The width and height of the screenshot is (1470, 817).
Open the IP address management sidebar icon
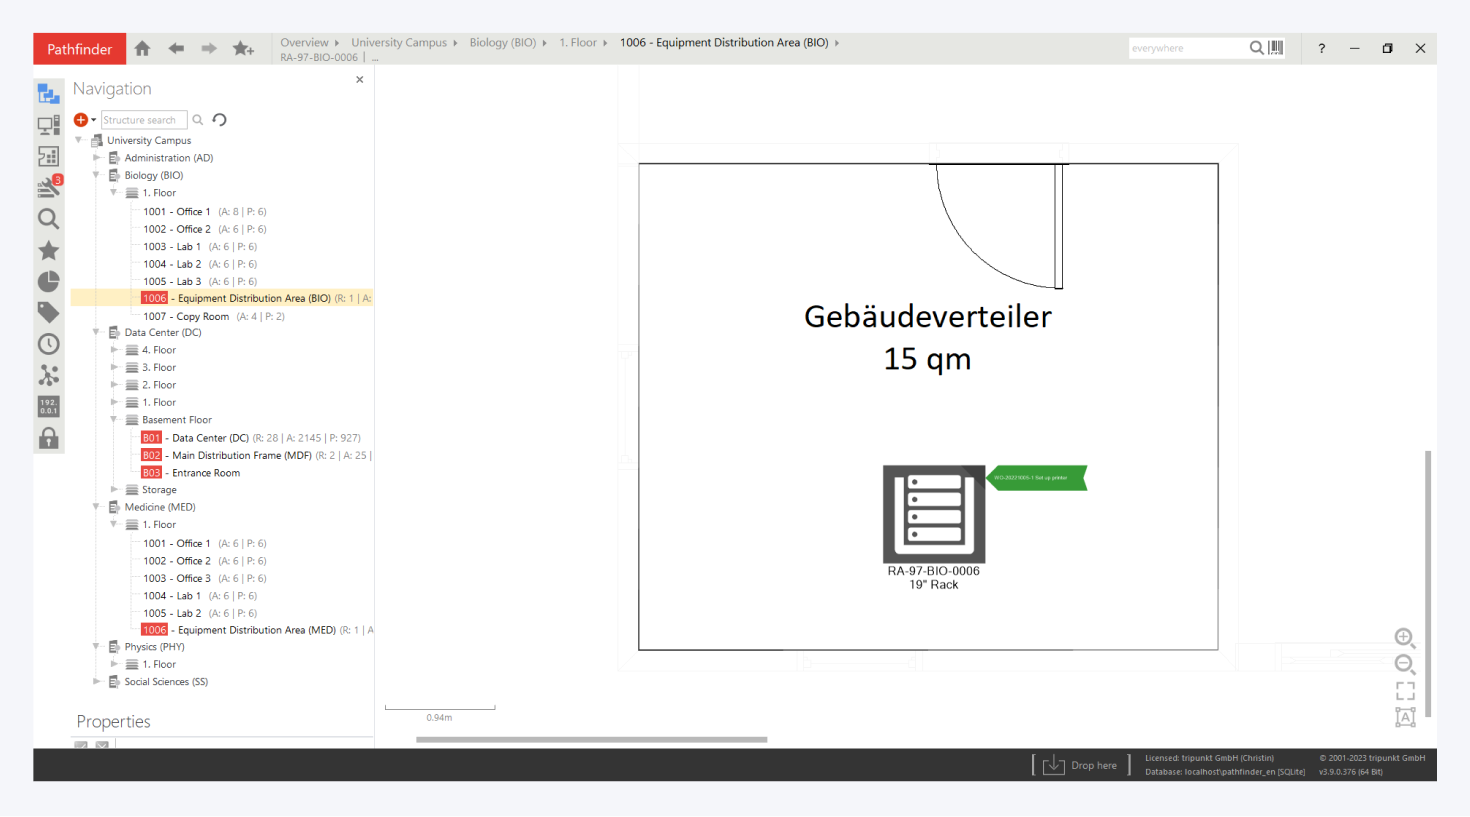[x=48, y=406]
